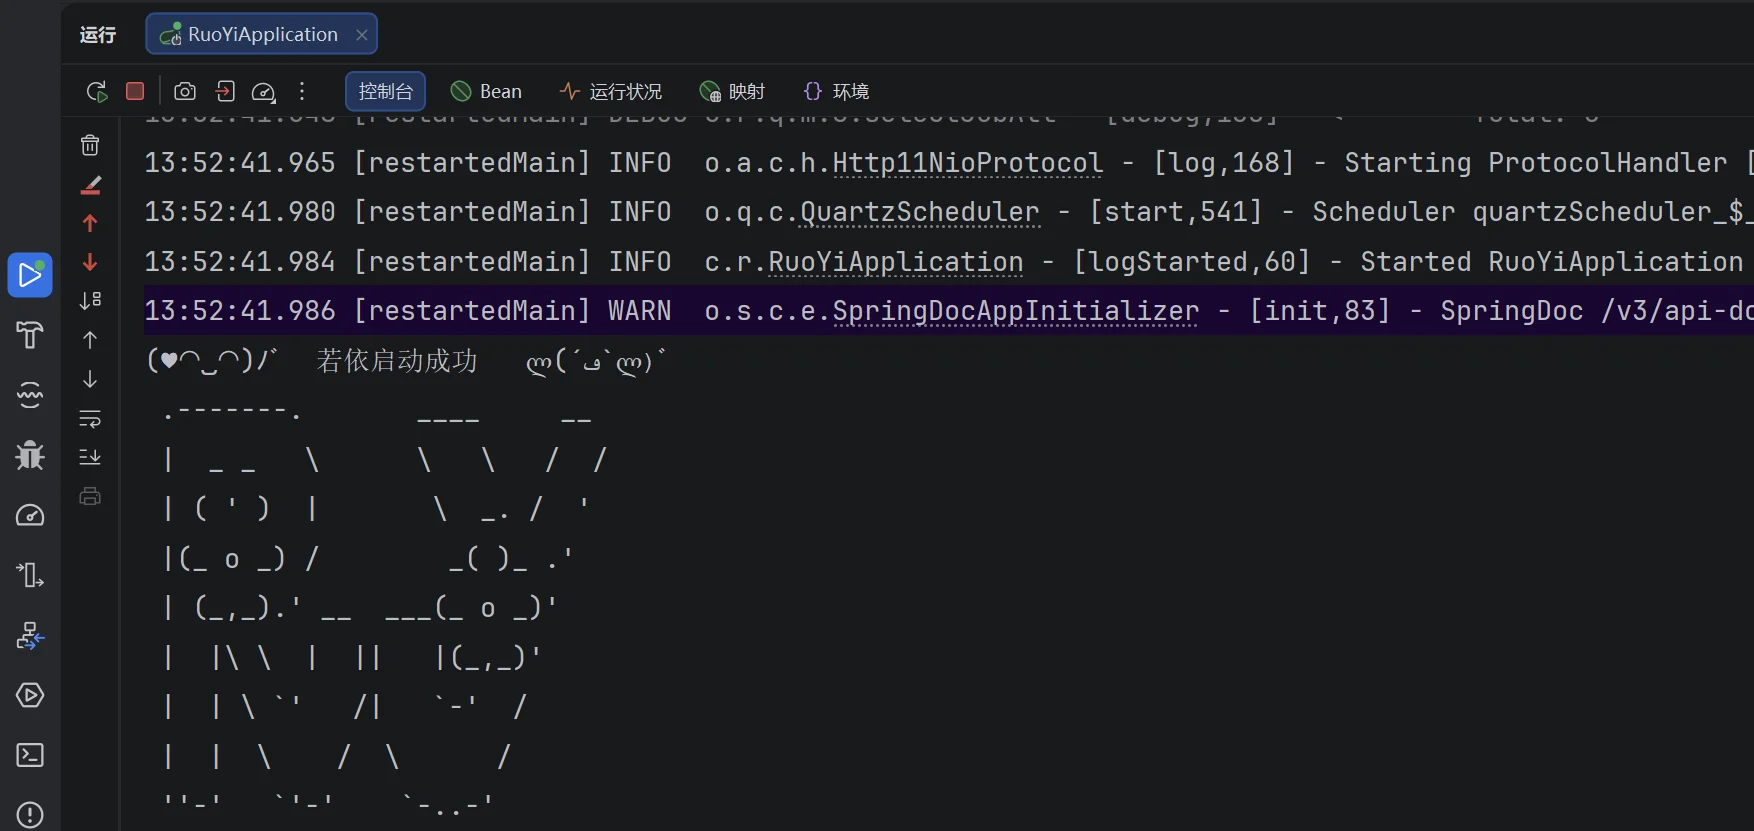
Task: Stop the running RuoYiApplication process
Action: [x=135, y=92]
